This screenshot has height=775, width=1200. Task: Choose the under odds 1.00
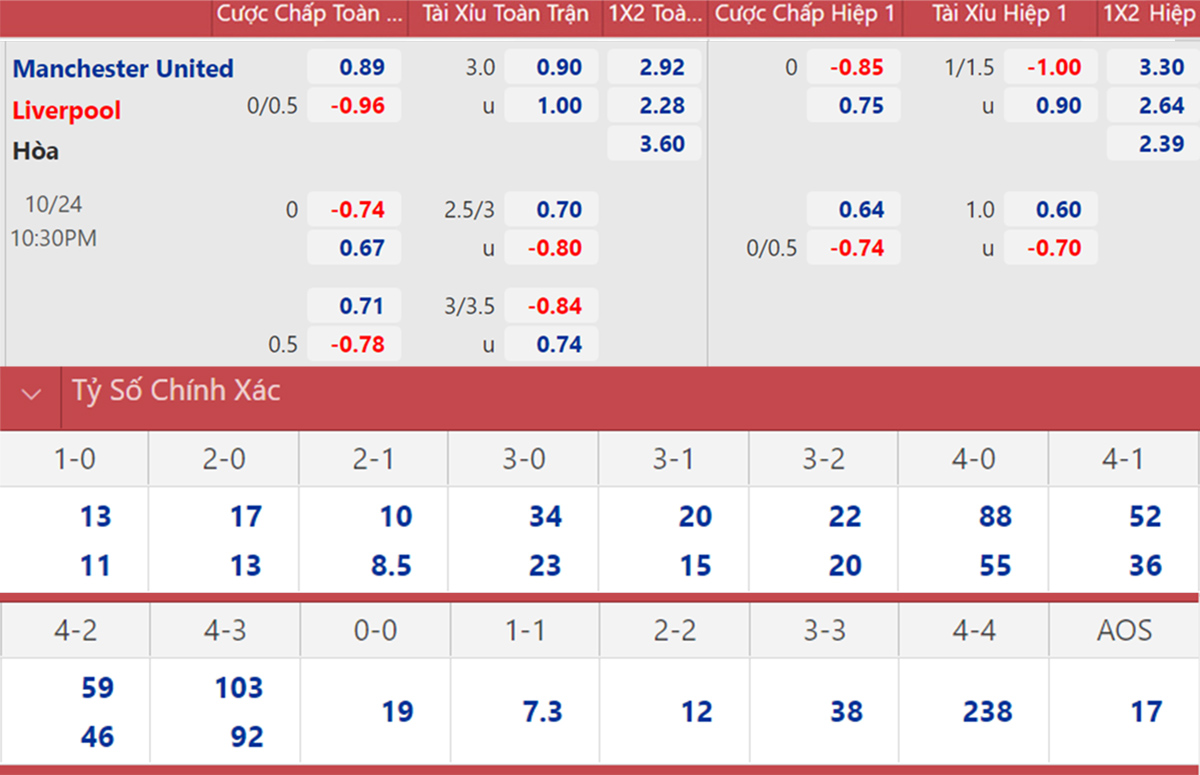tap(552, 106)
